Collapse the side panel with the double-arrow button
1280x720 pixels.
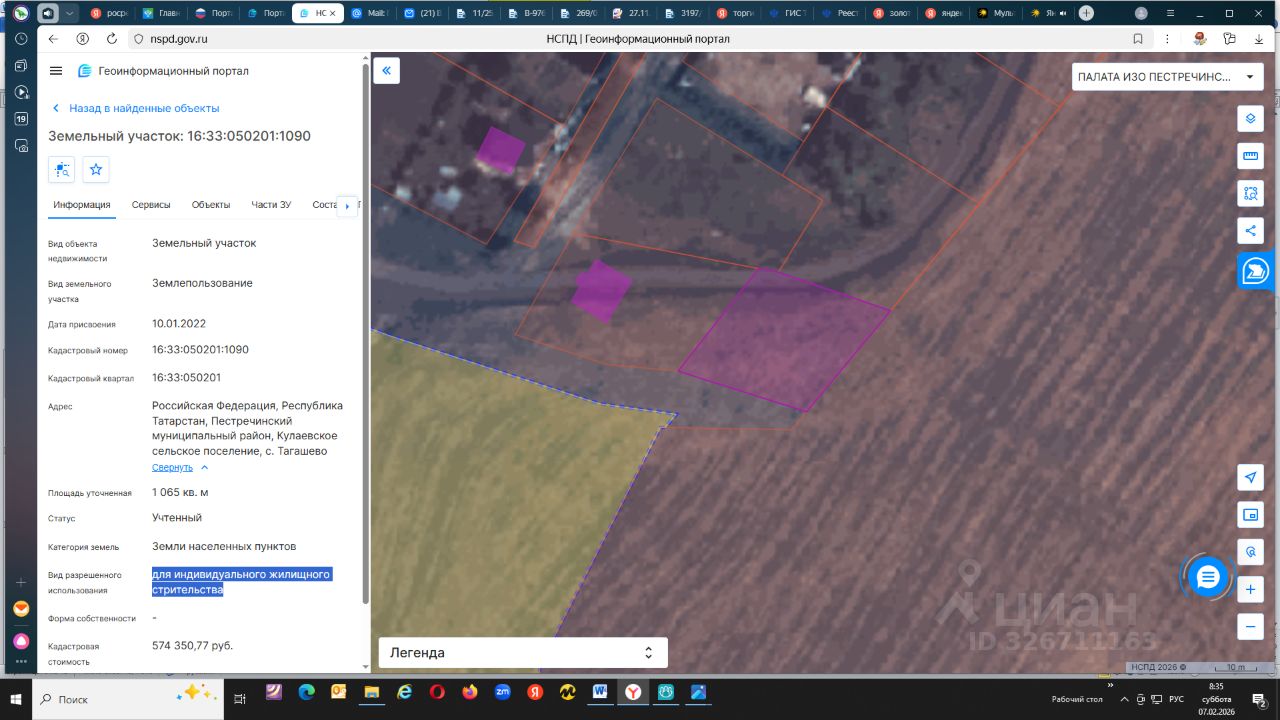[387, 71]
